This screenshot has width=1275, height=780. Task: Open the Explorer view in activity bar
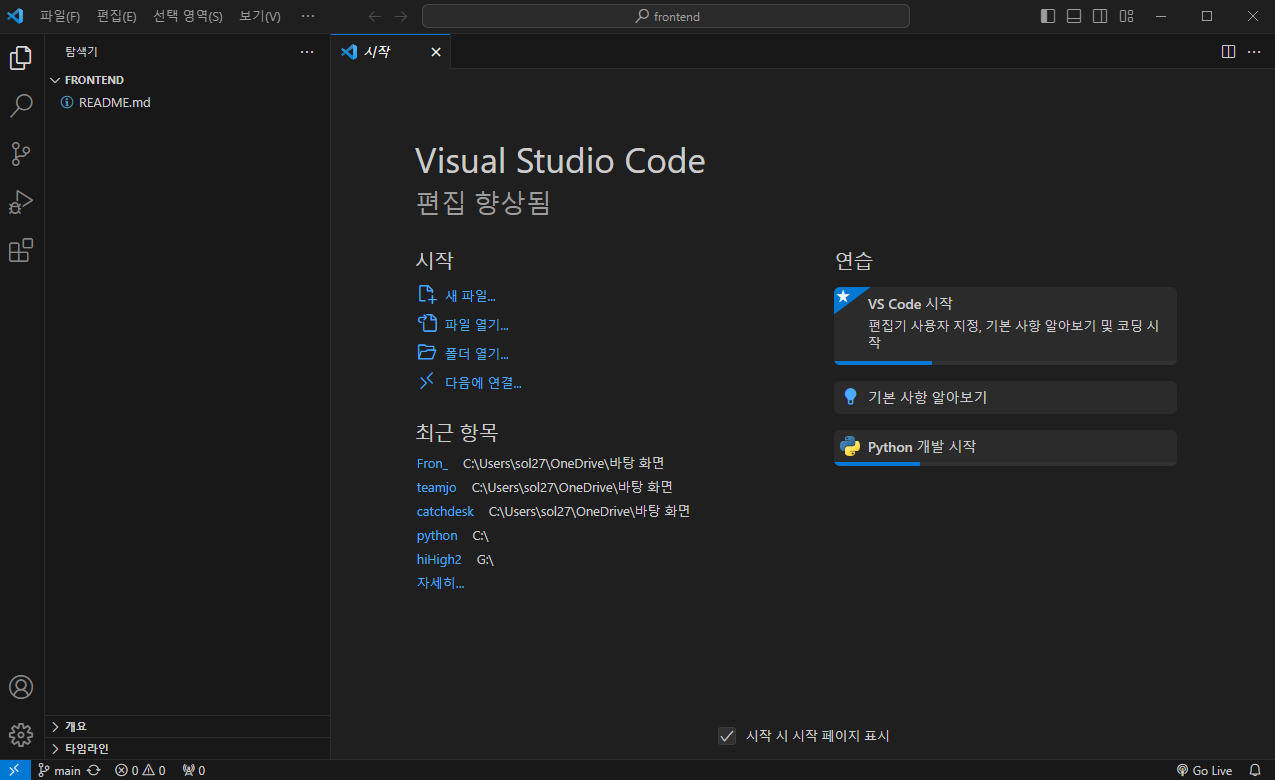point(21,58)
